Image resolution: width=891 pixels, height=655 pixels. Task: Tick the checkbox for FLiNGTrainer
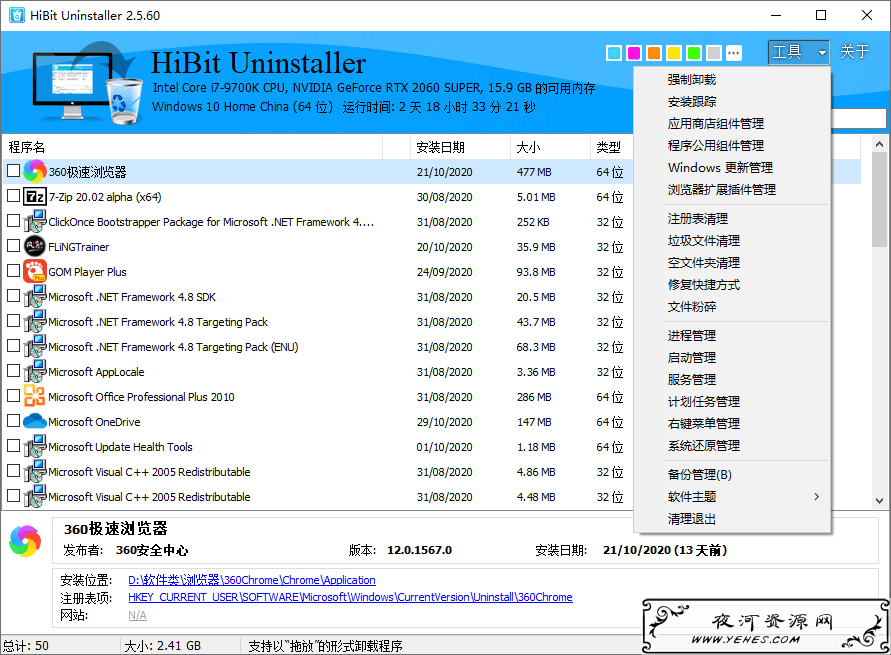[13, 246]
